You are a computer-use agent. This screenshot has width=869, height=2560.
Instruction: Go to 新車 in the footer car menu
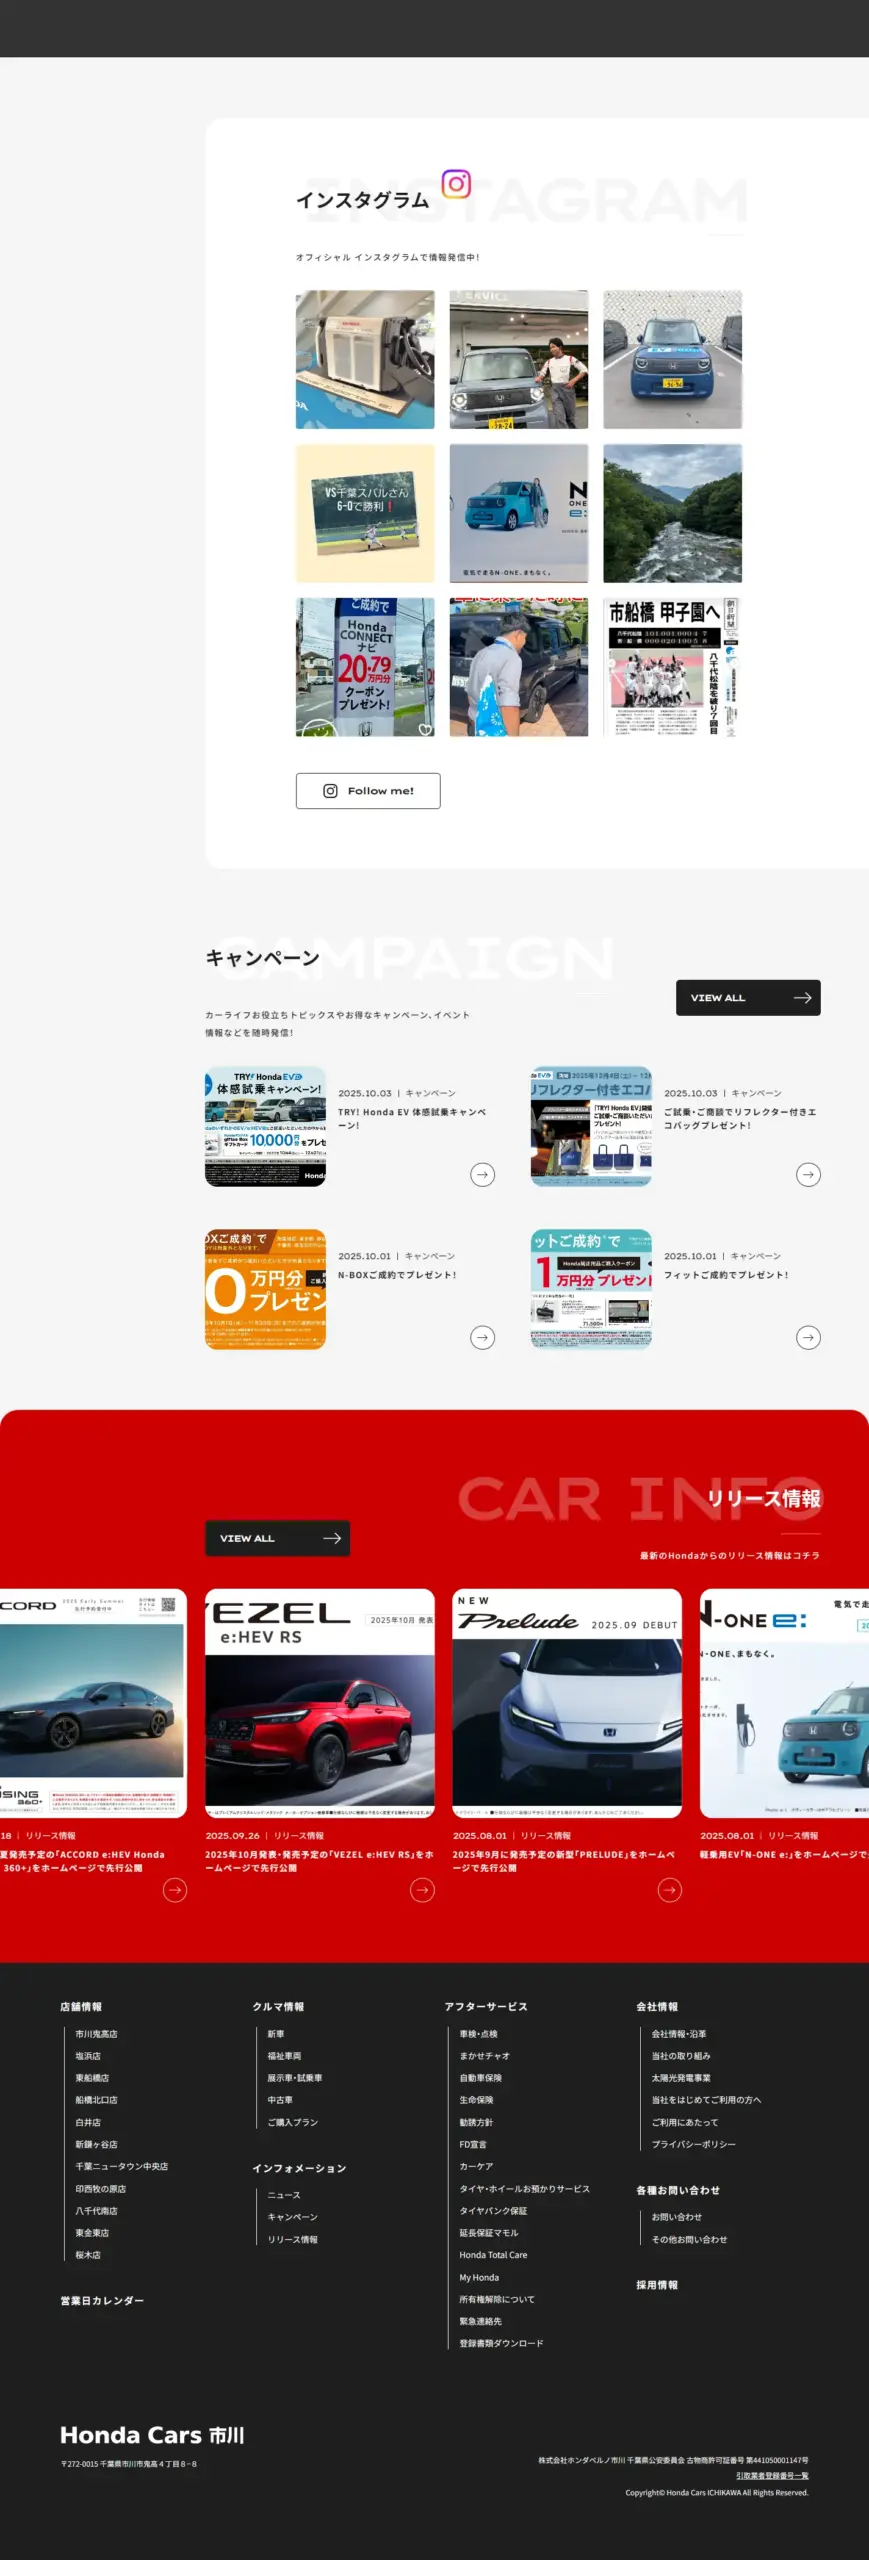pyautogui.click(x=276, y=2034)
